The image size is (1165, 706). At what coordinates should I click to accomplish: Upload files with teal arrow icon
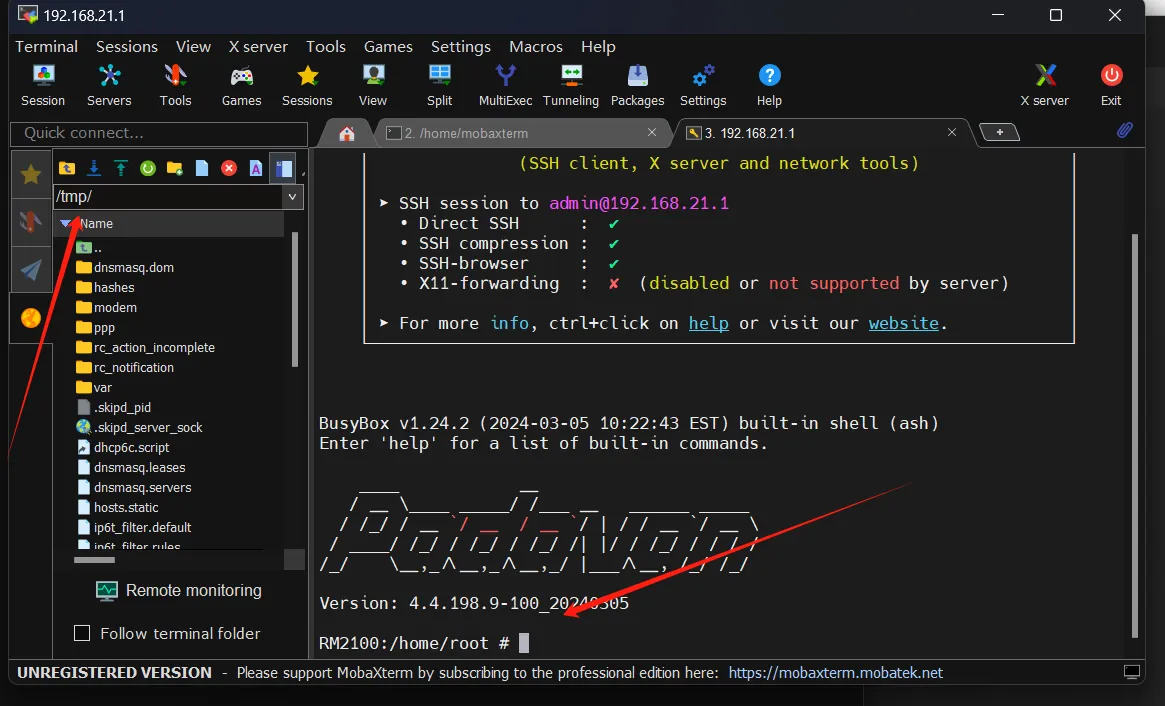point(120,168)
